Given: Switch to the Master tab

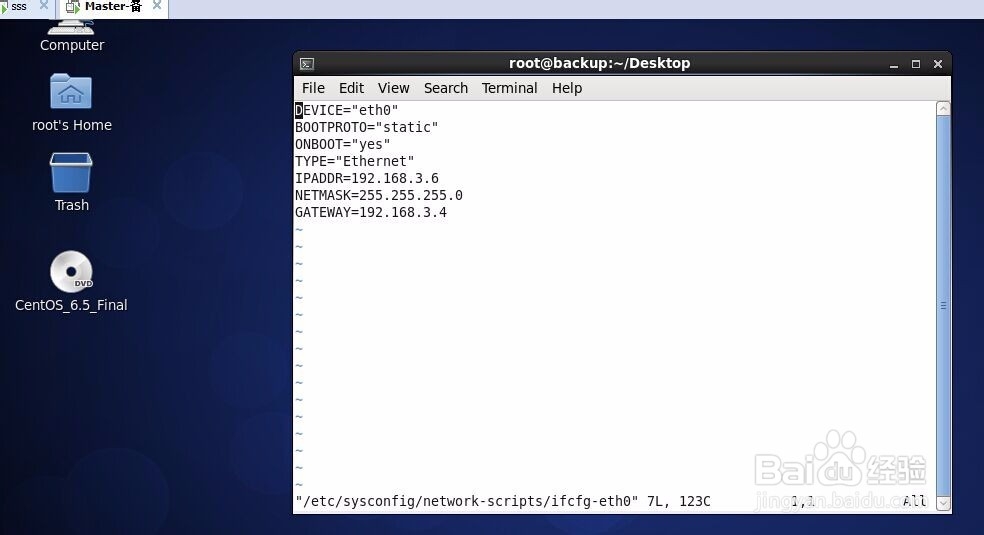Looking at the screenshot, I should [x=113, y=7].
